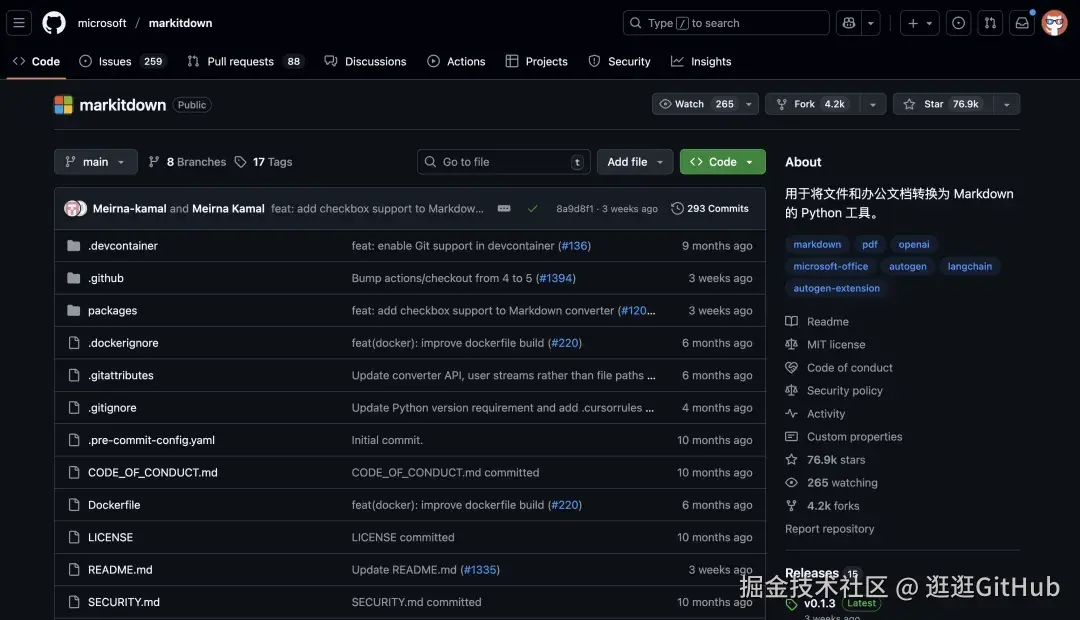Open the Copilot dropdown arrow in header
Screen dimensions: 1080x620
[871, 23]
